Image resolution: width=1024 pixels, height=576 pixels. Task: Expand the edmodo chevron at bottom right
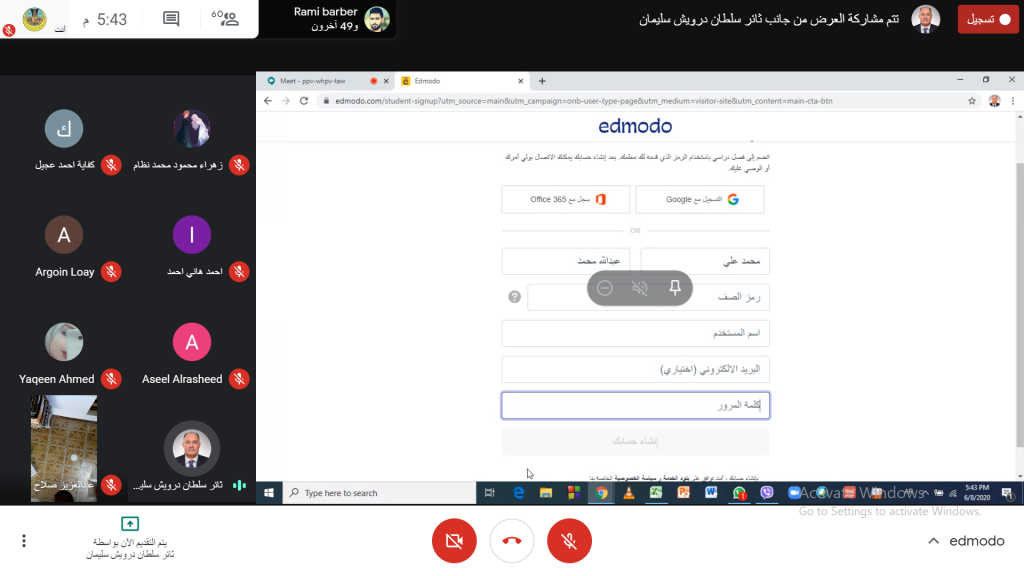pos(934,541)
